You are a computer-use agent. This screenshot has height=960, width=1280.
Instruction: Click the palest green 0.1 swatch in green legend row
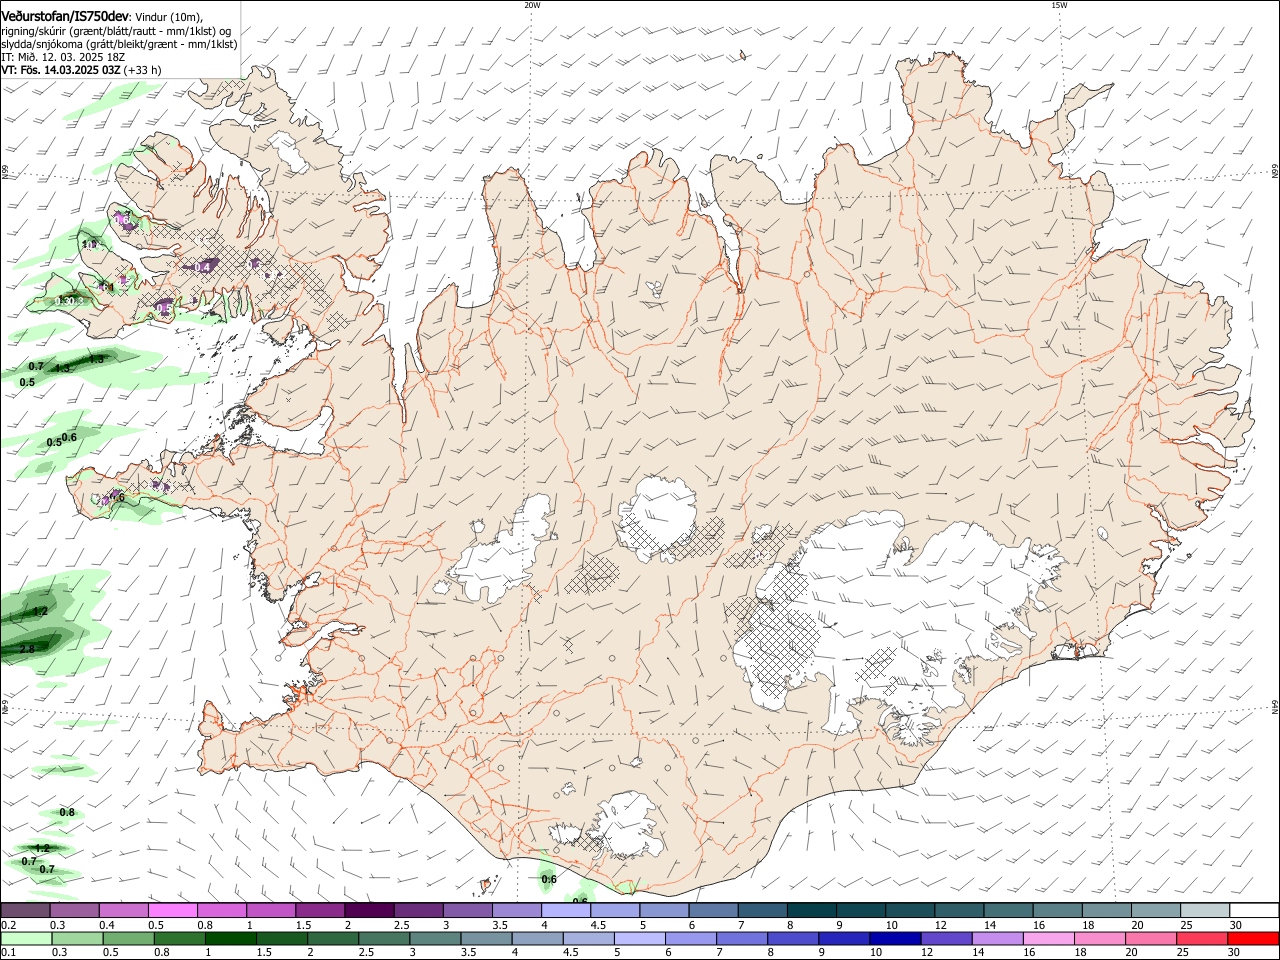coord(26,939)
